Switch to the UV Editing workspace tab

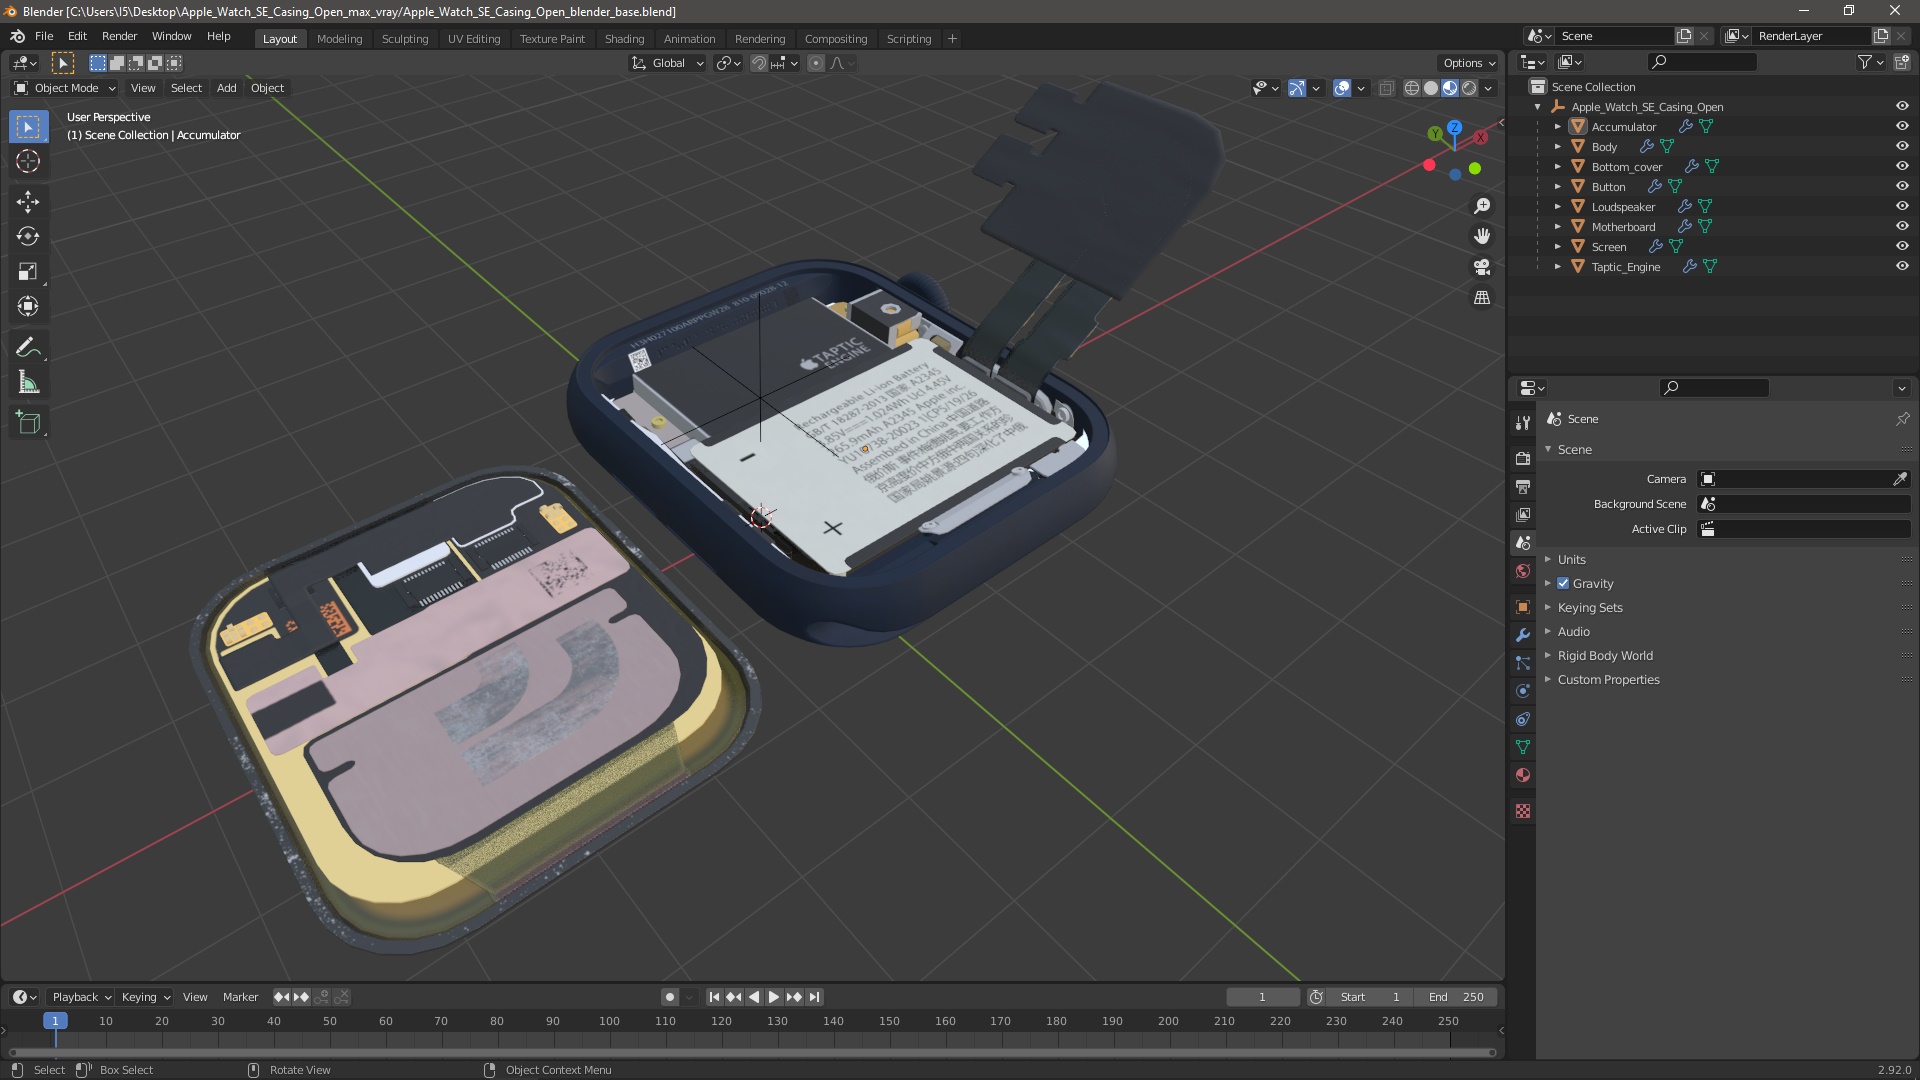pyautogui.click(x=473, y=39)
